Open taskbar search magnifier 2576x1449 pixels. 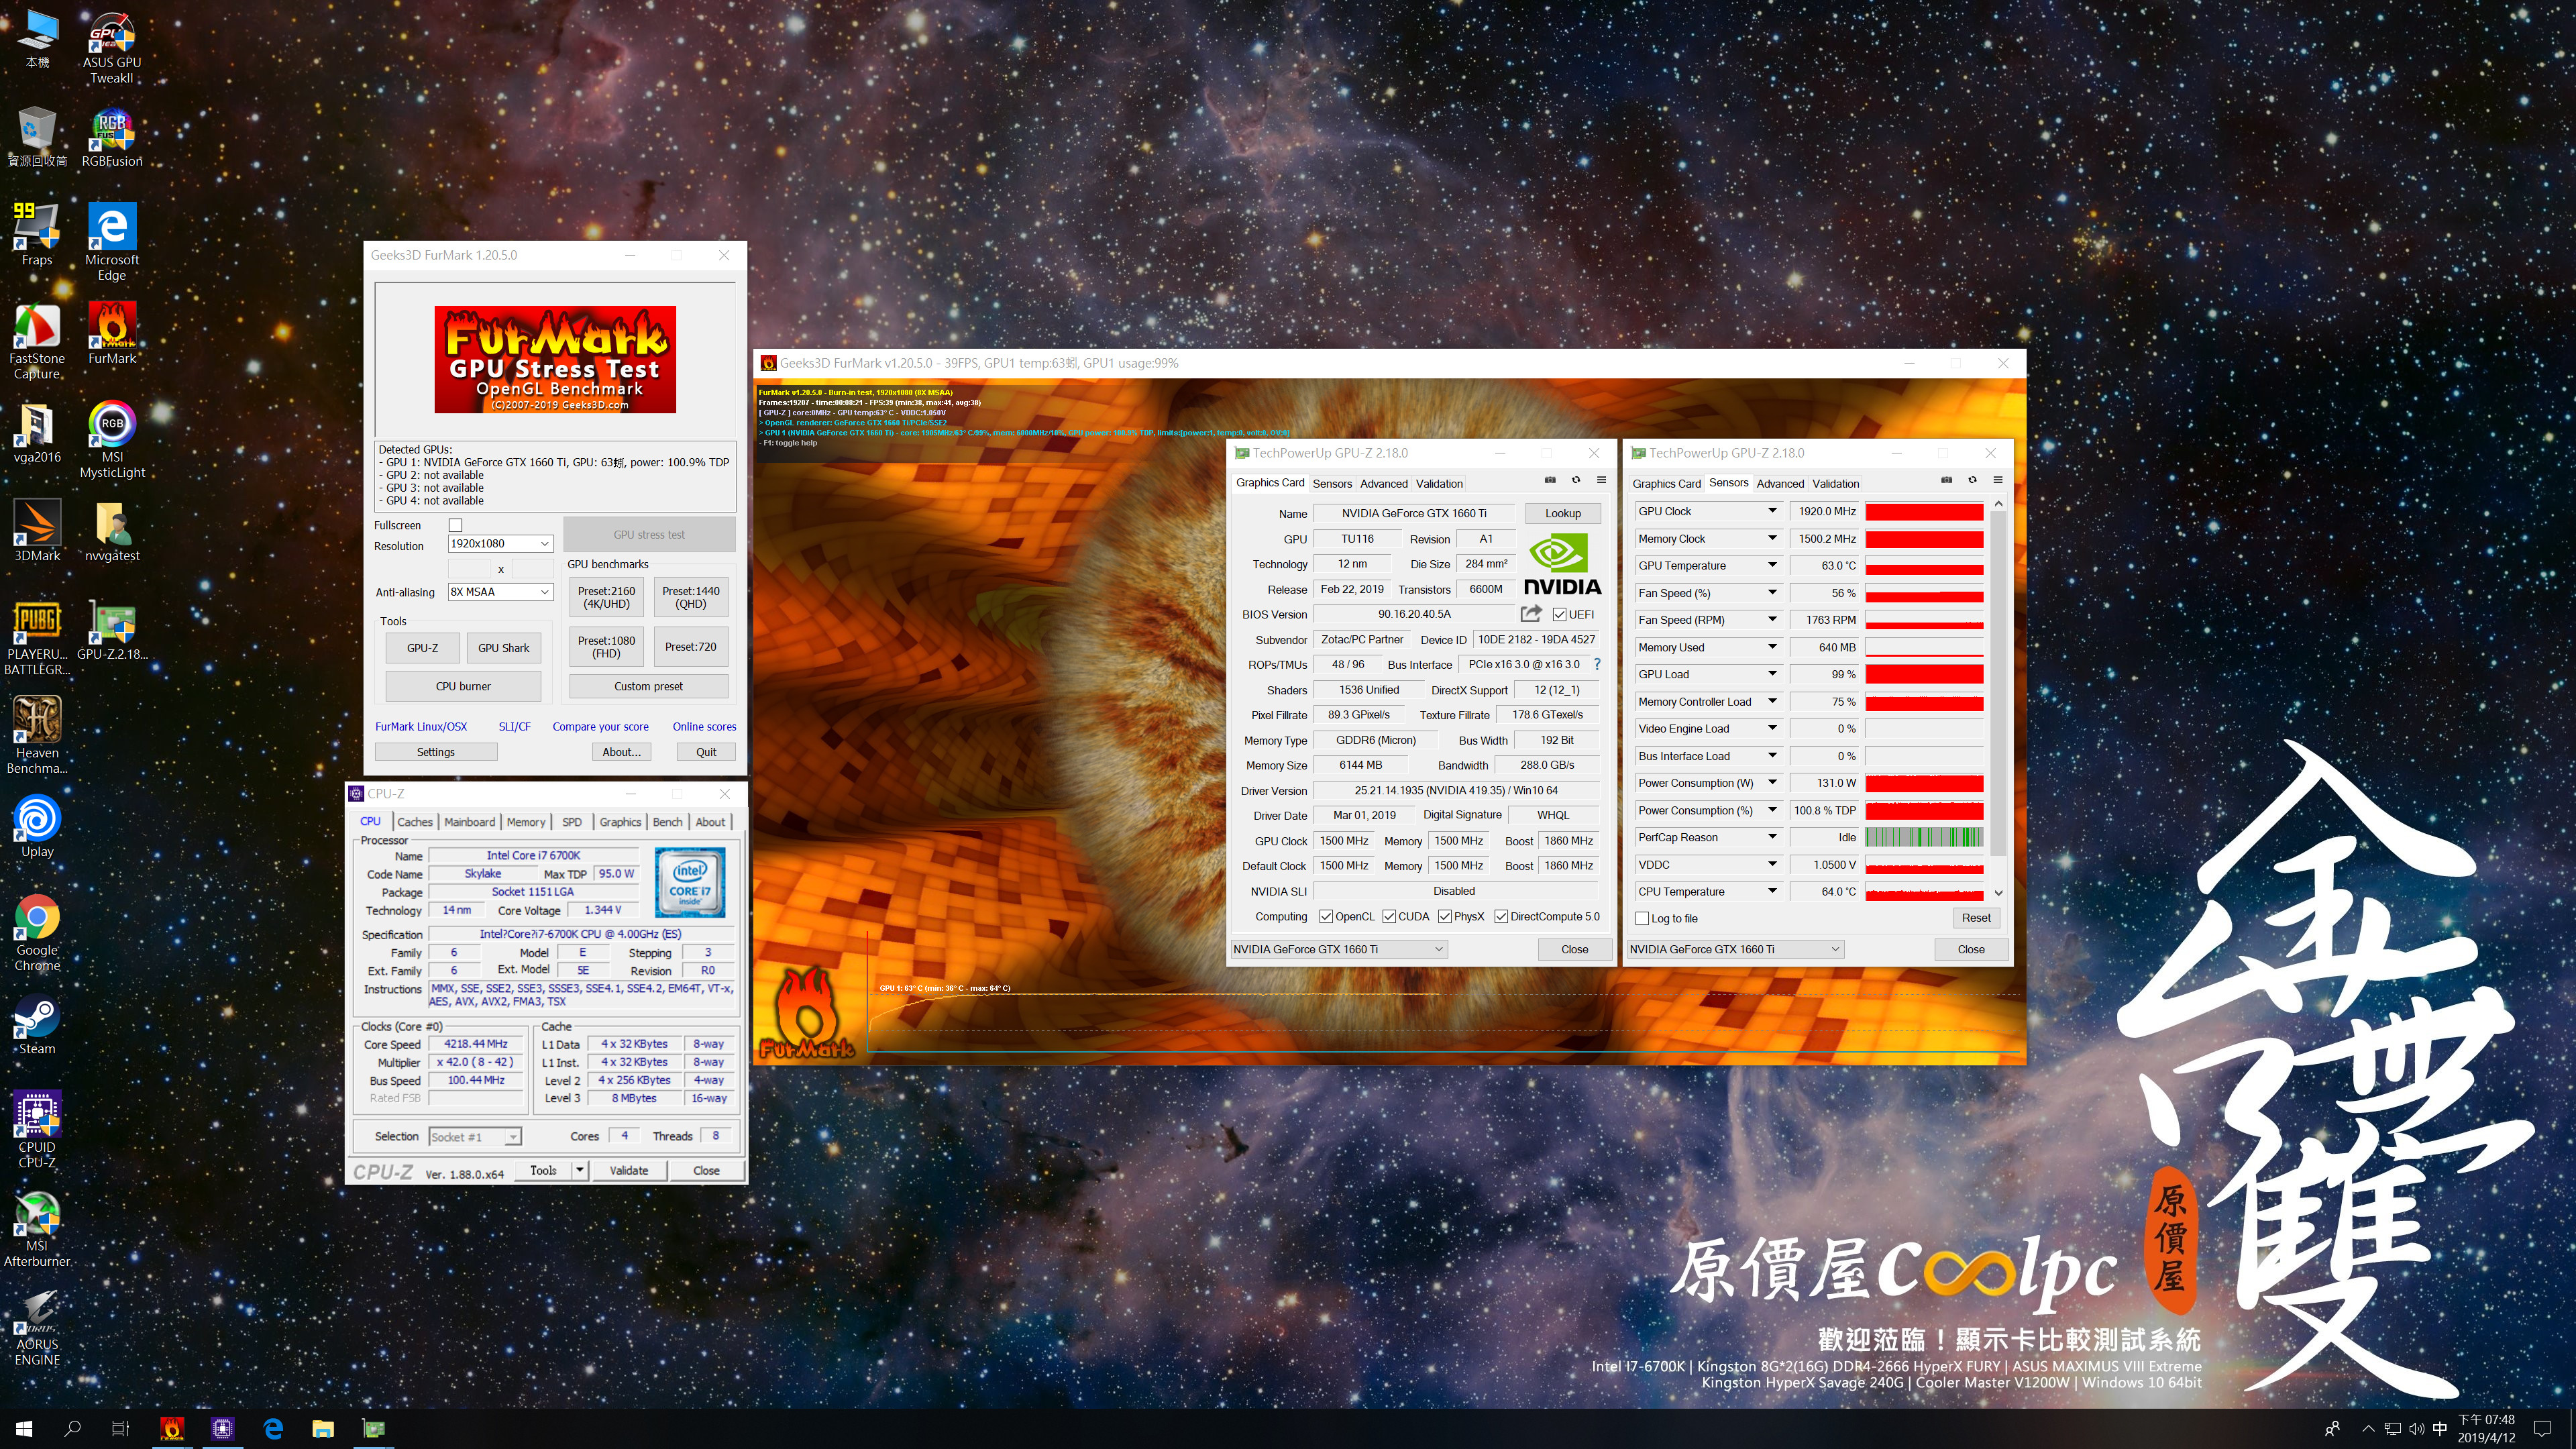click(x=72, y=1429)
